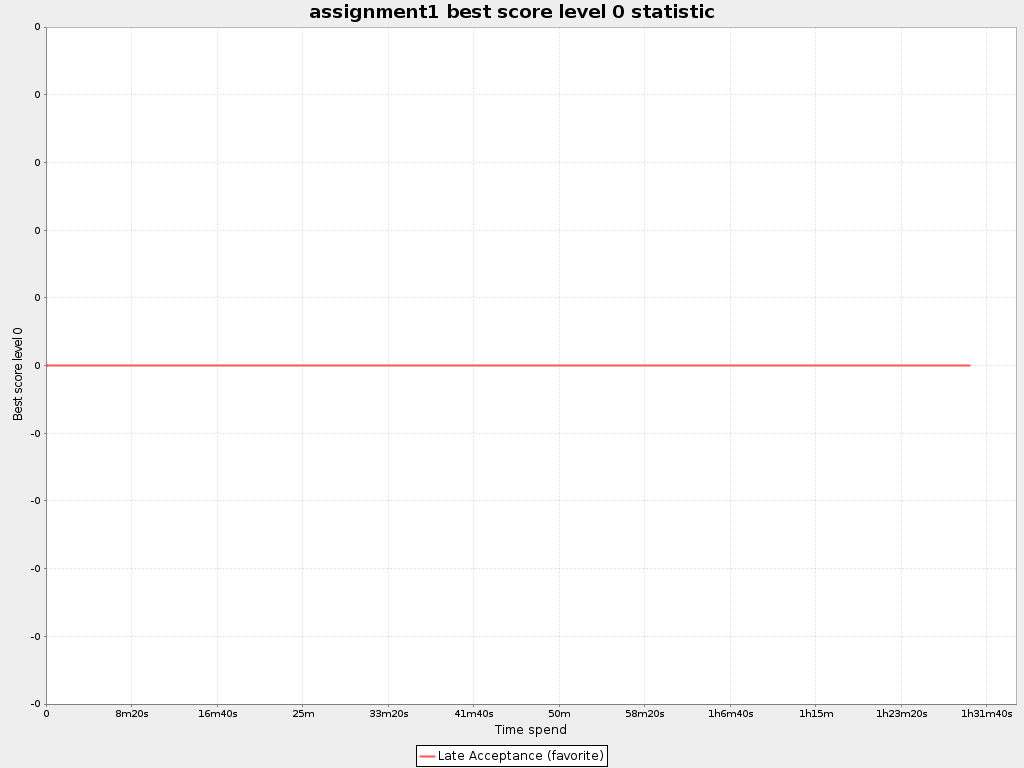Click the 58m20s x-axis tick label
This screenshot has height=768, width=1024.
(644, 714)
